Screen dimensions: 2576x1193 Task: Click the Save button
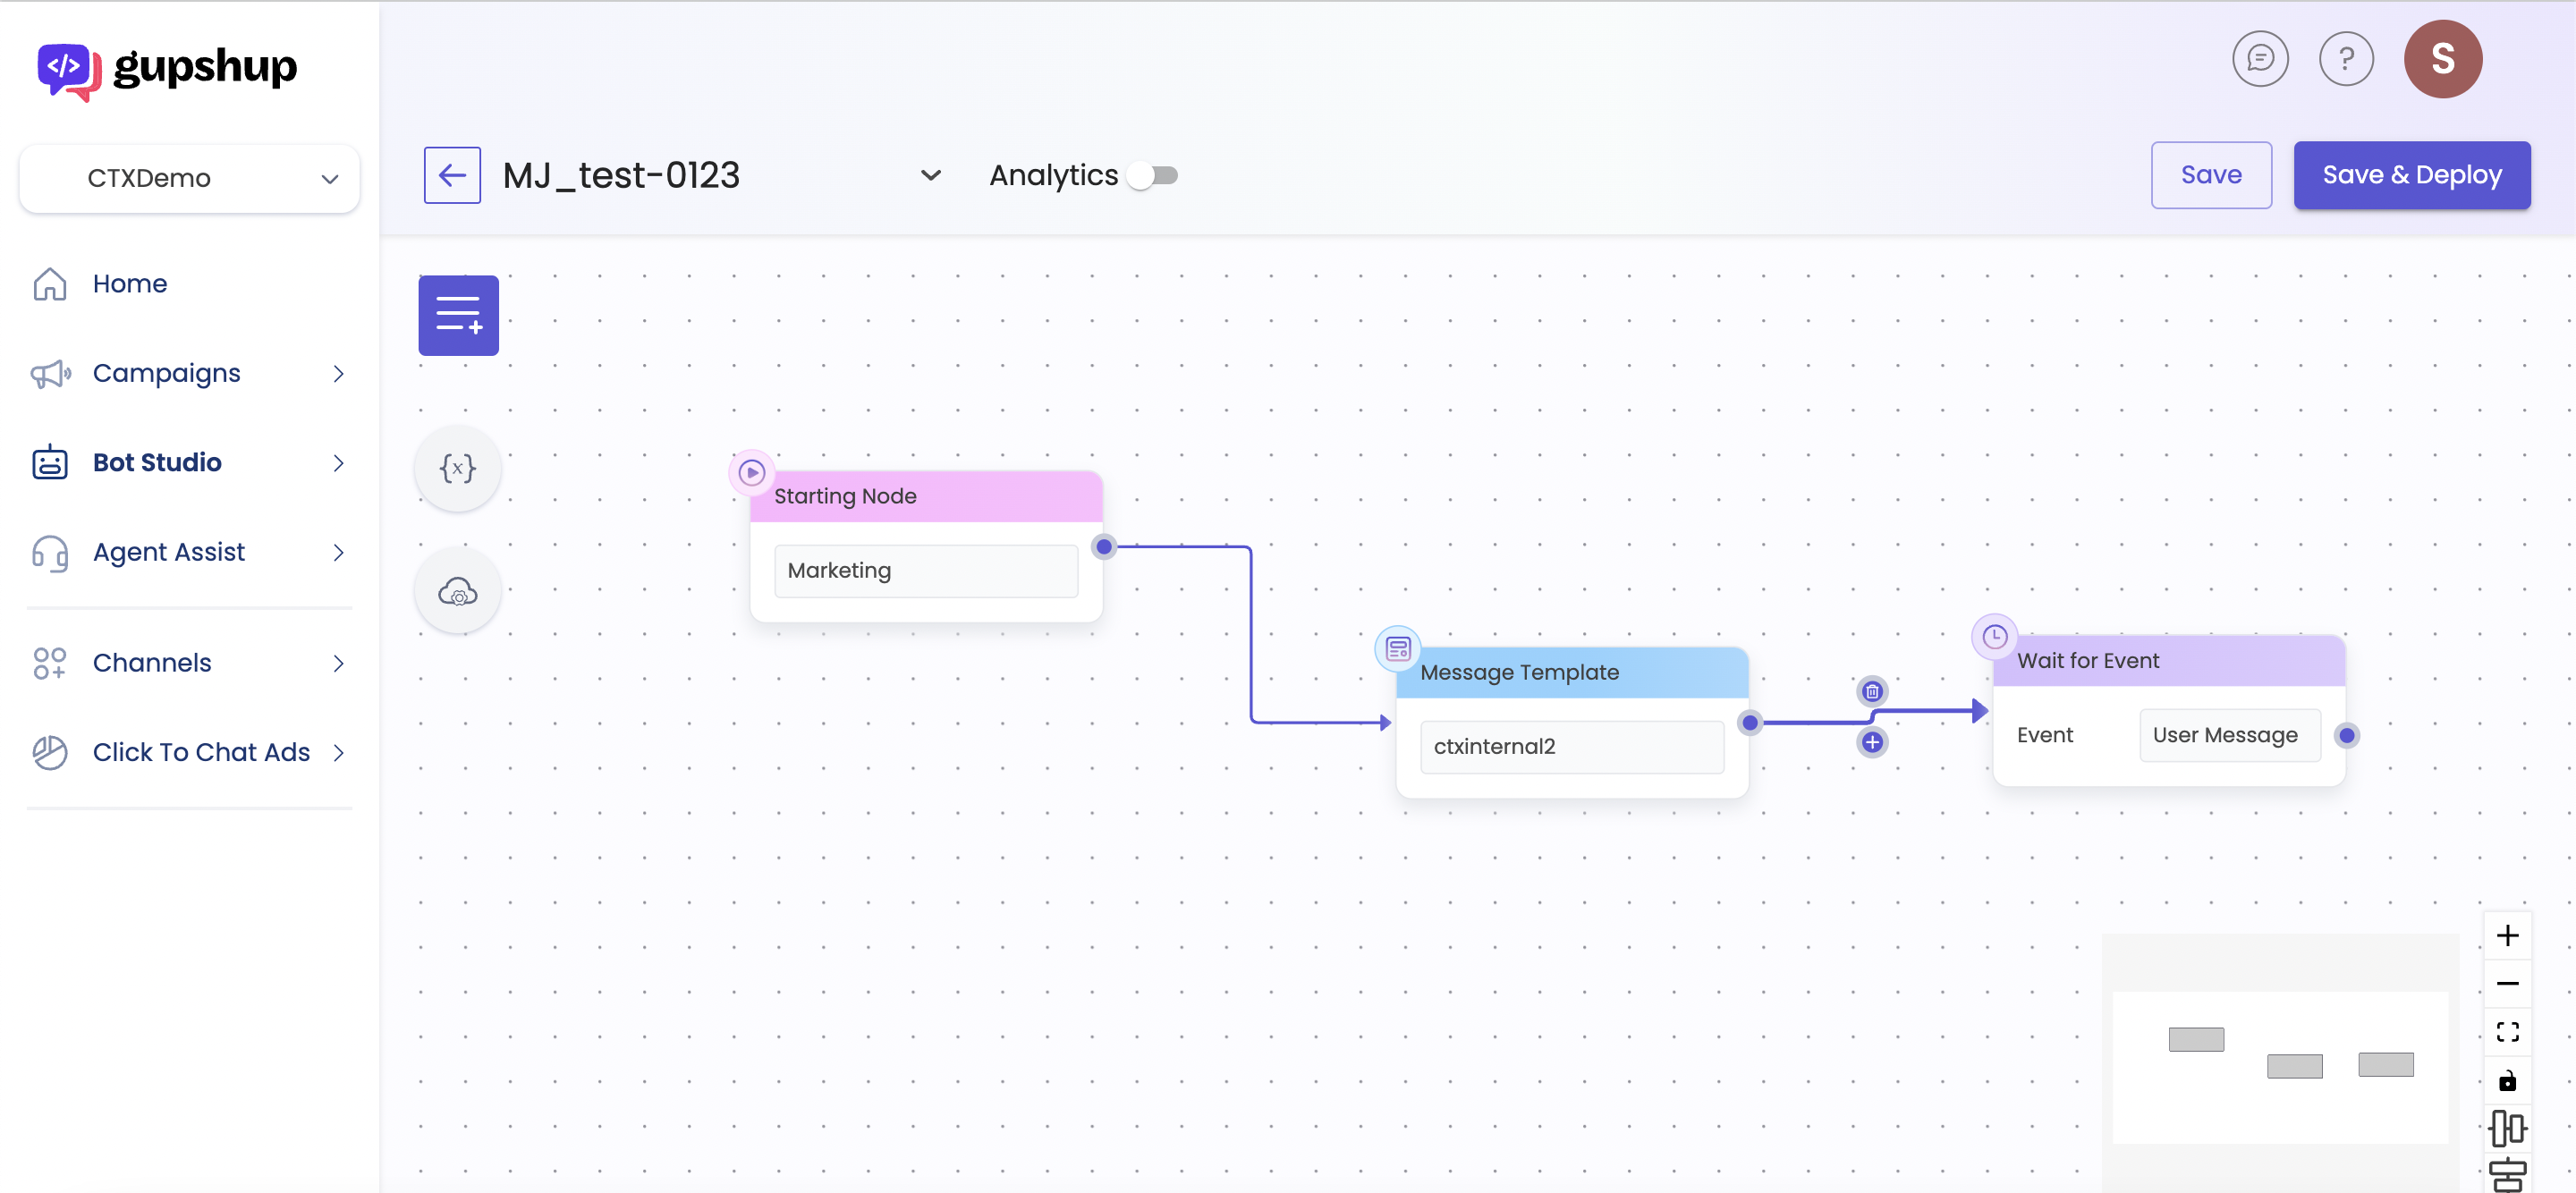2210,175
